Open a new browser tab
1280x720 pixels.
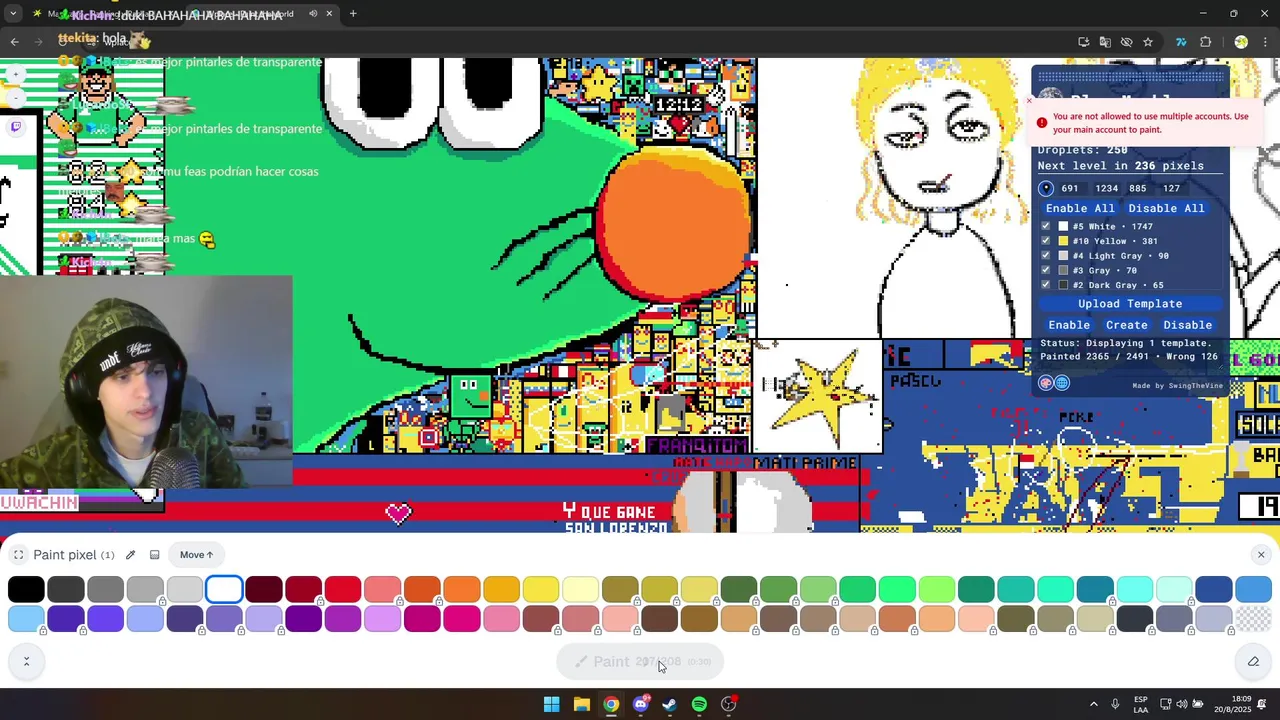[x=353, y=14]
